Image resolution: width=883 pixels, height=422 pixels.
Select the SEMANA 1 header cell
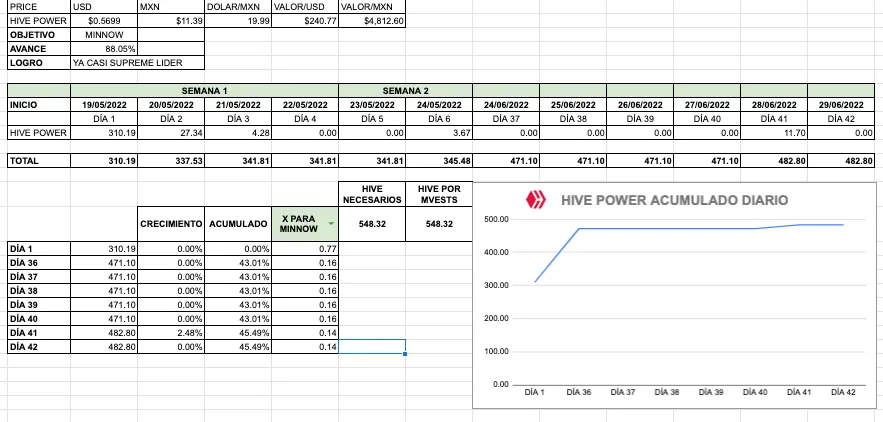[204, 91]
